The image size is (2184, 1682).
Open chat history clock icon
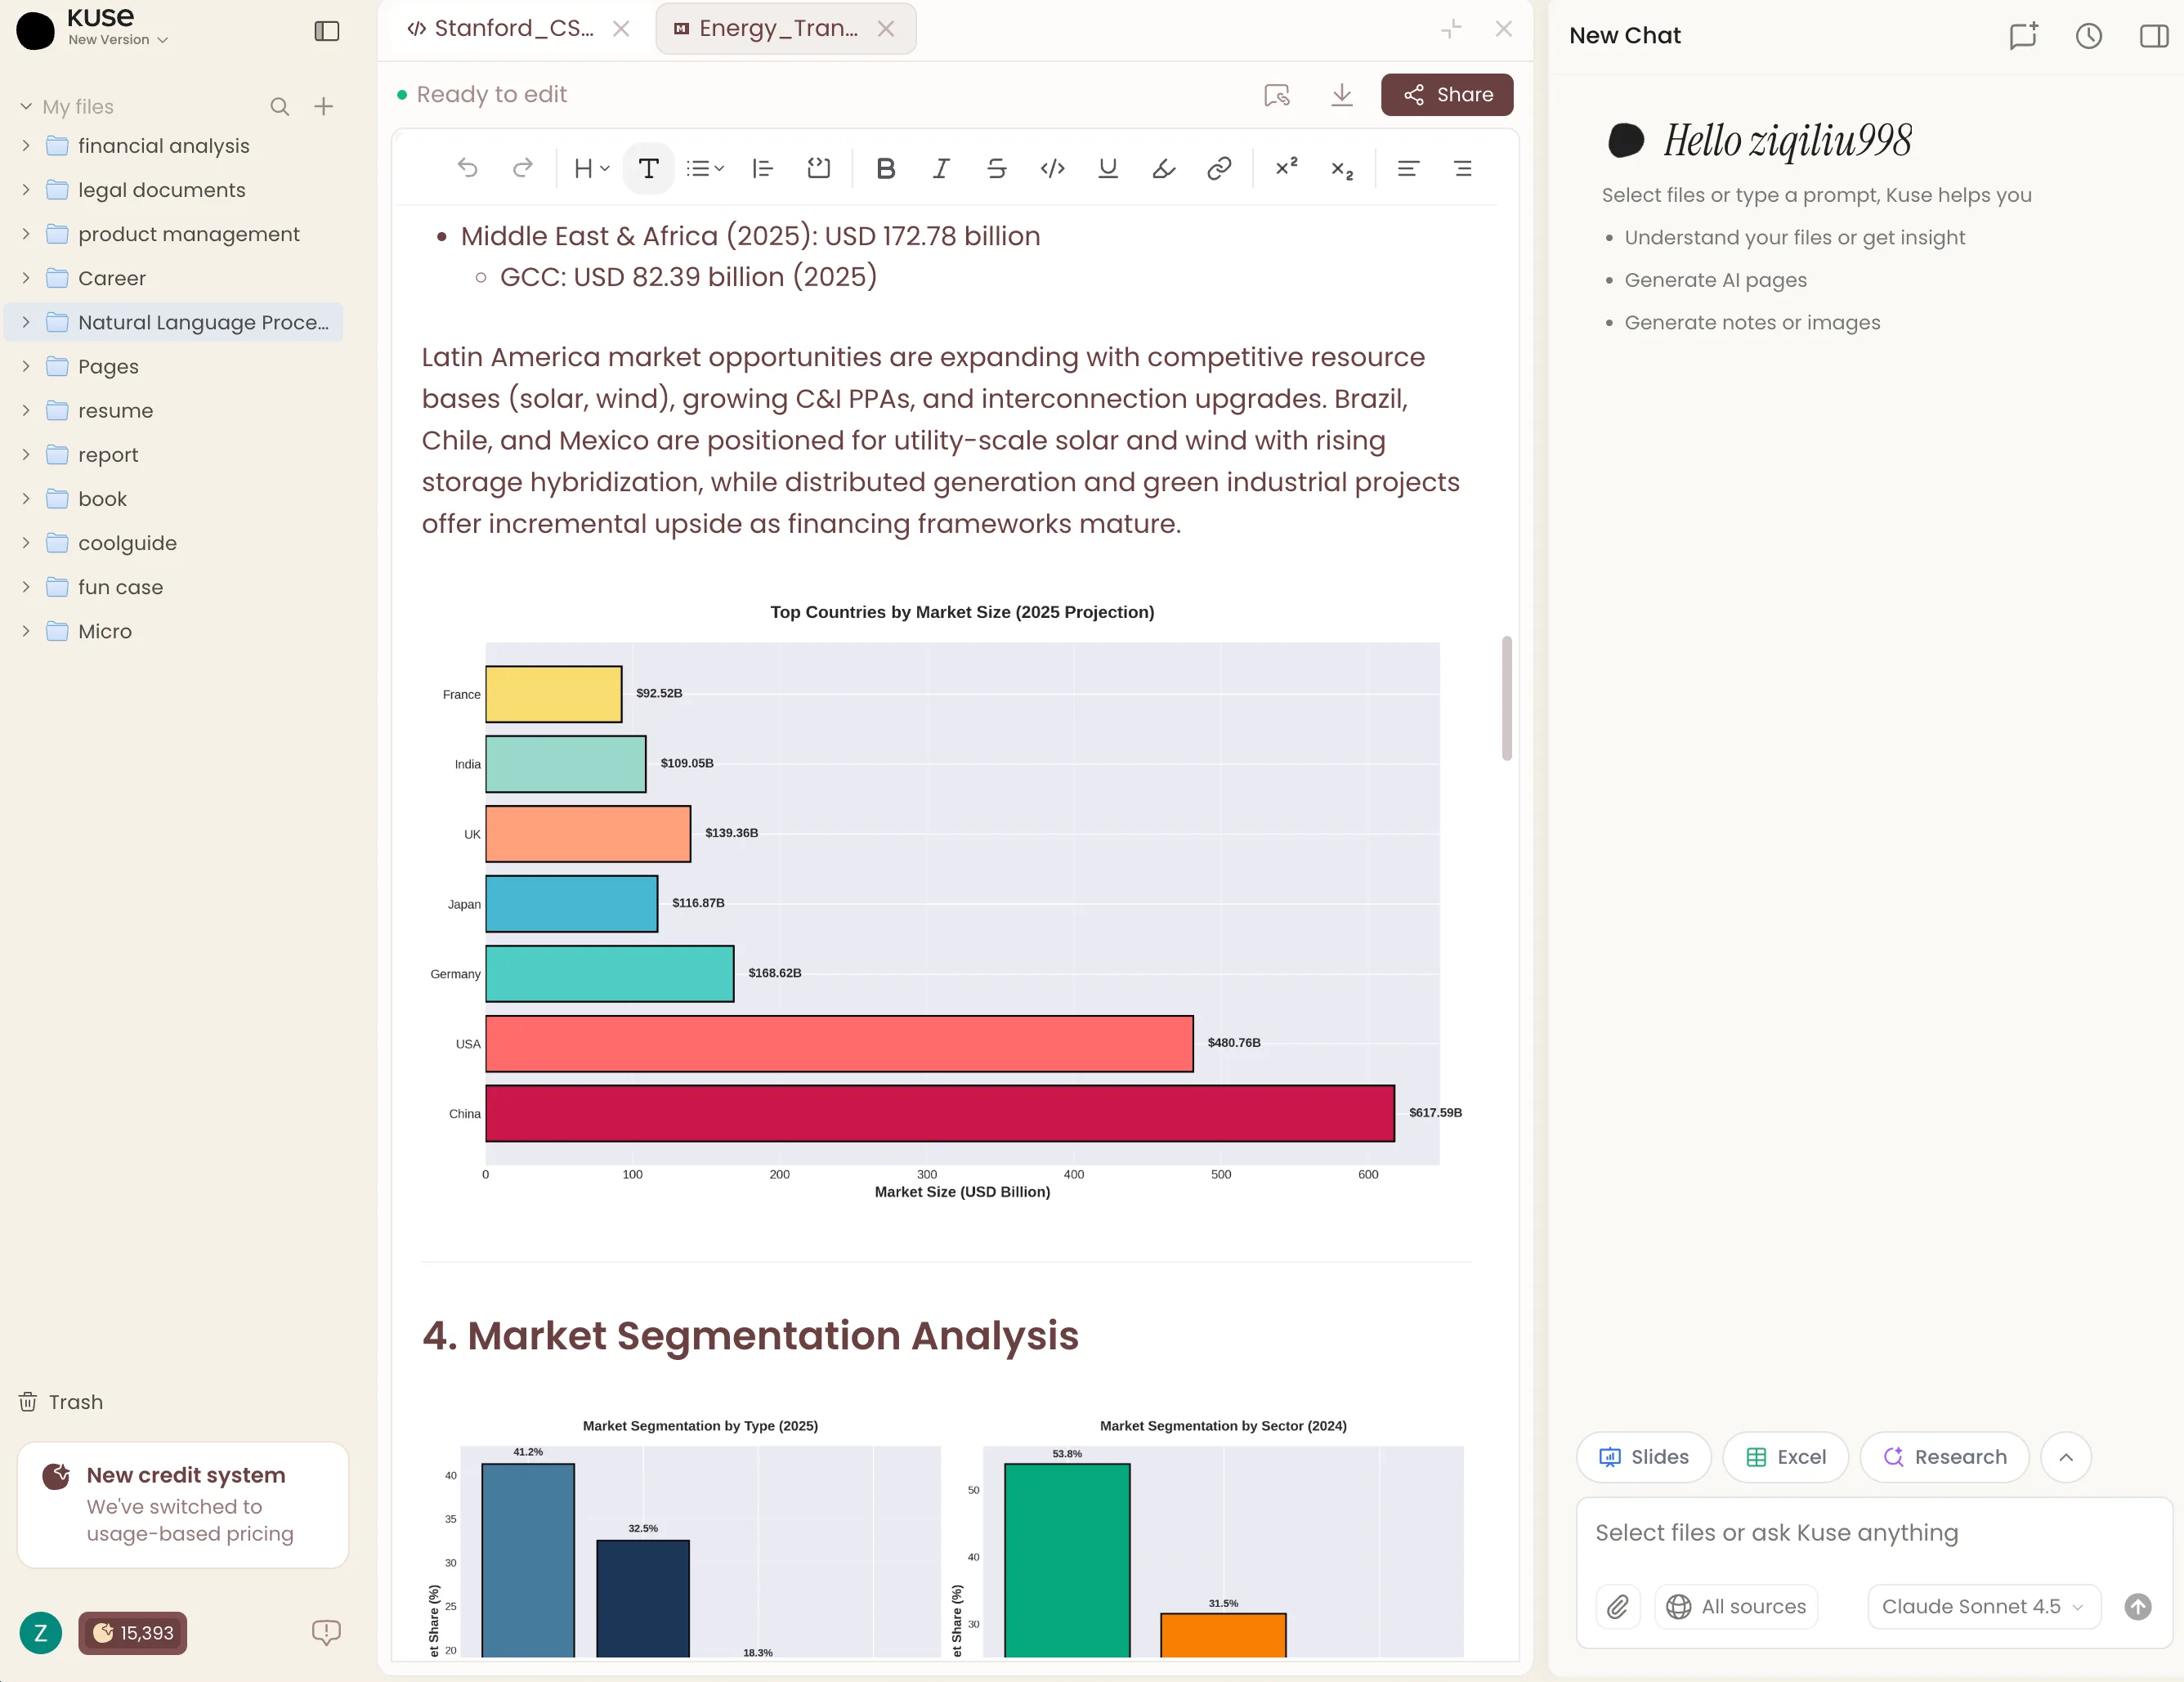coord(2088,36)
